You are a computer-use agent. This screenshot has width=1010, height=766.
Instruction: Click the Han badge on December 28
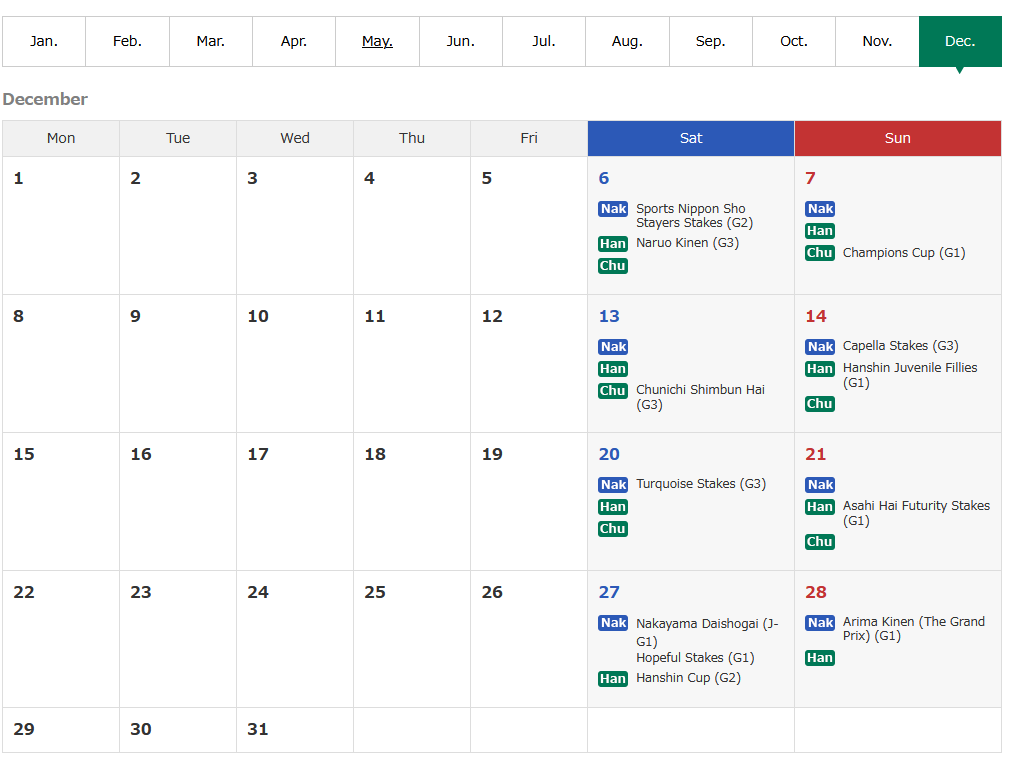[x=819, y=657]
